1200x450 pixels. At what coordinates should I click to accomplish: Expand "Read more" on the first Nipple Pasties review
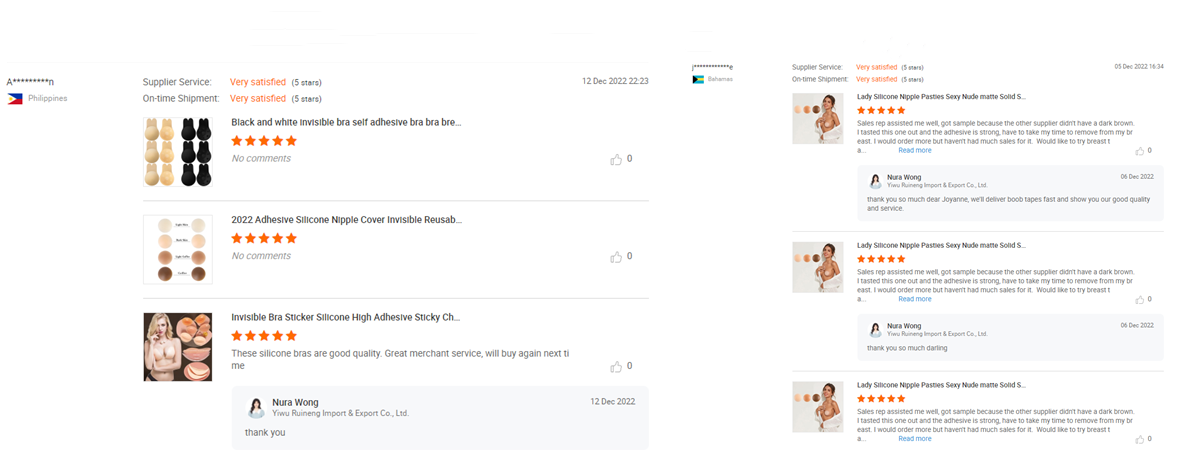pyautogui.click(x=914, y=150)
